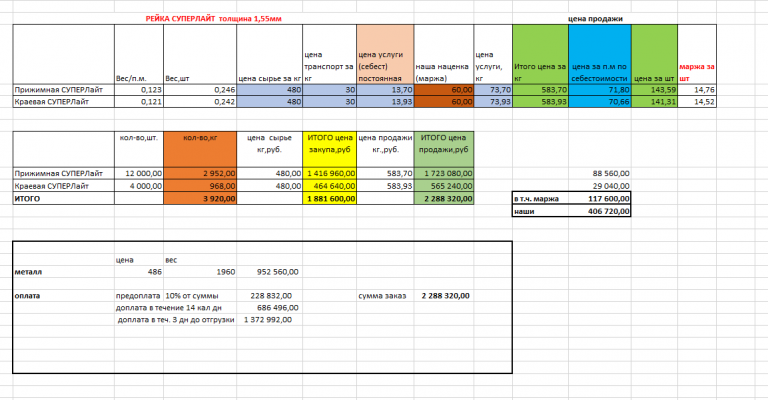The height and width of the screenshot is (400, 768).
Task: Select the cell containing 73,70
Action: pos(493,90)
